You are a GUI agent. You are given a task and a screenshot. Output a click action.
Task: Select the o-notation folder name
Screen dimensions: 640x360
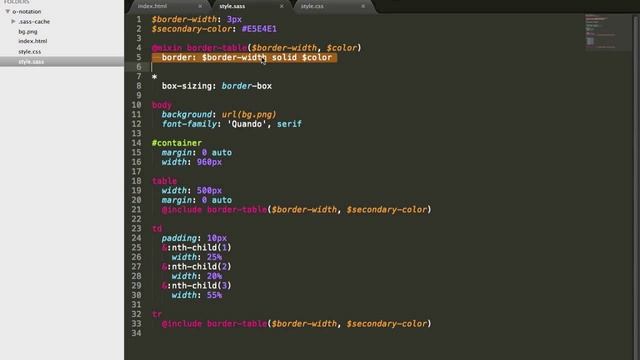[27, 11]
